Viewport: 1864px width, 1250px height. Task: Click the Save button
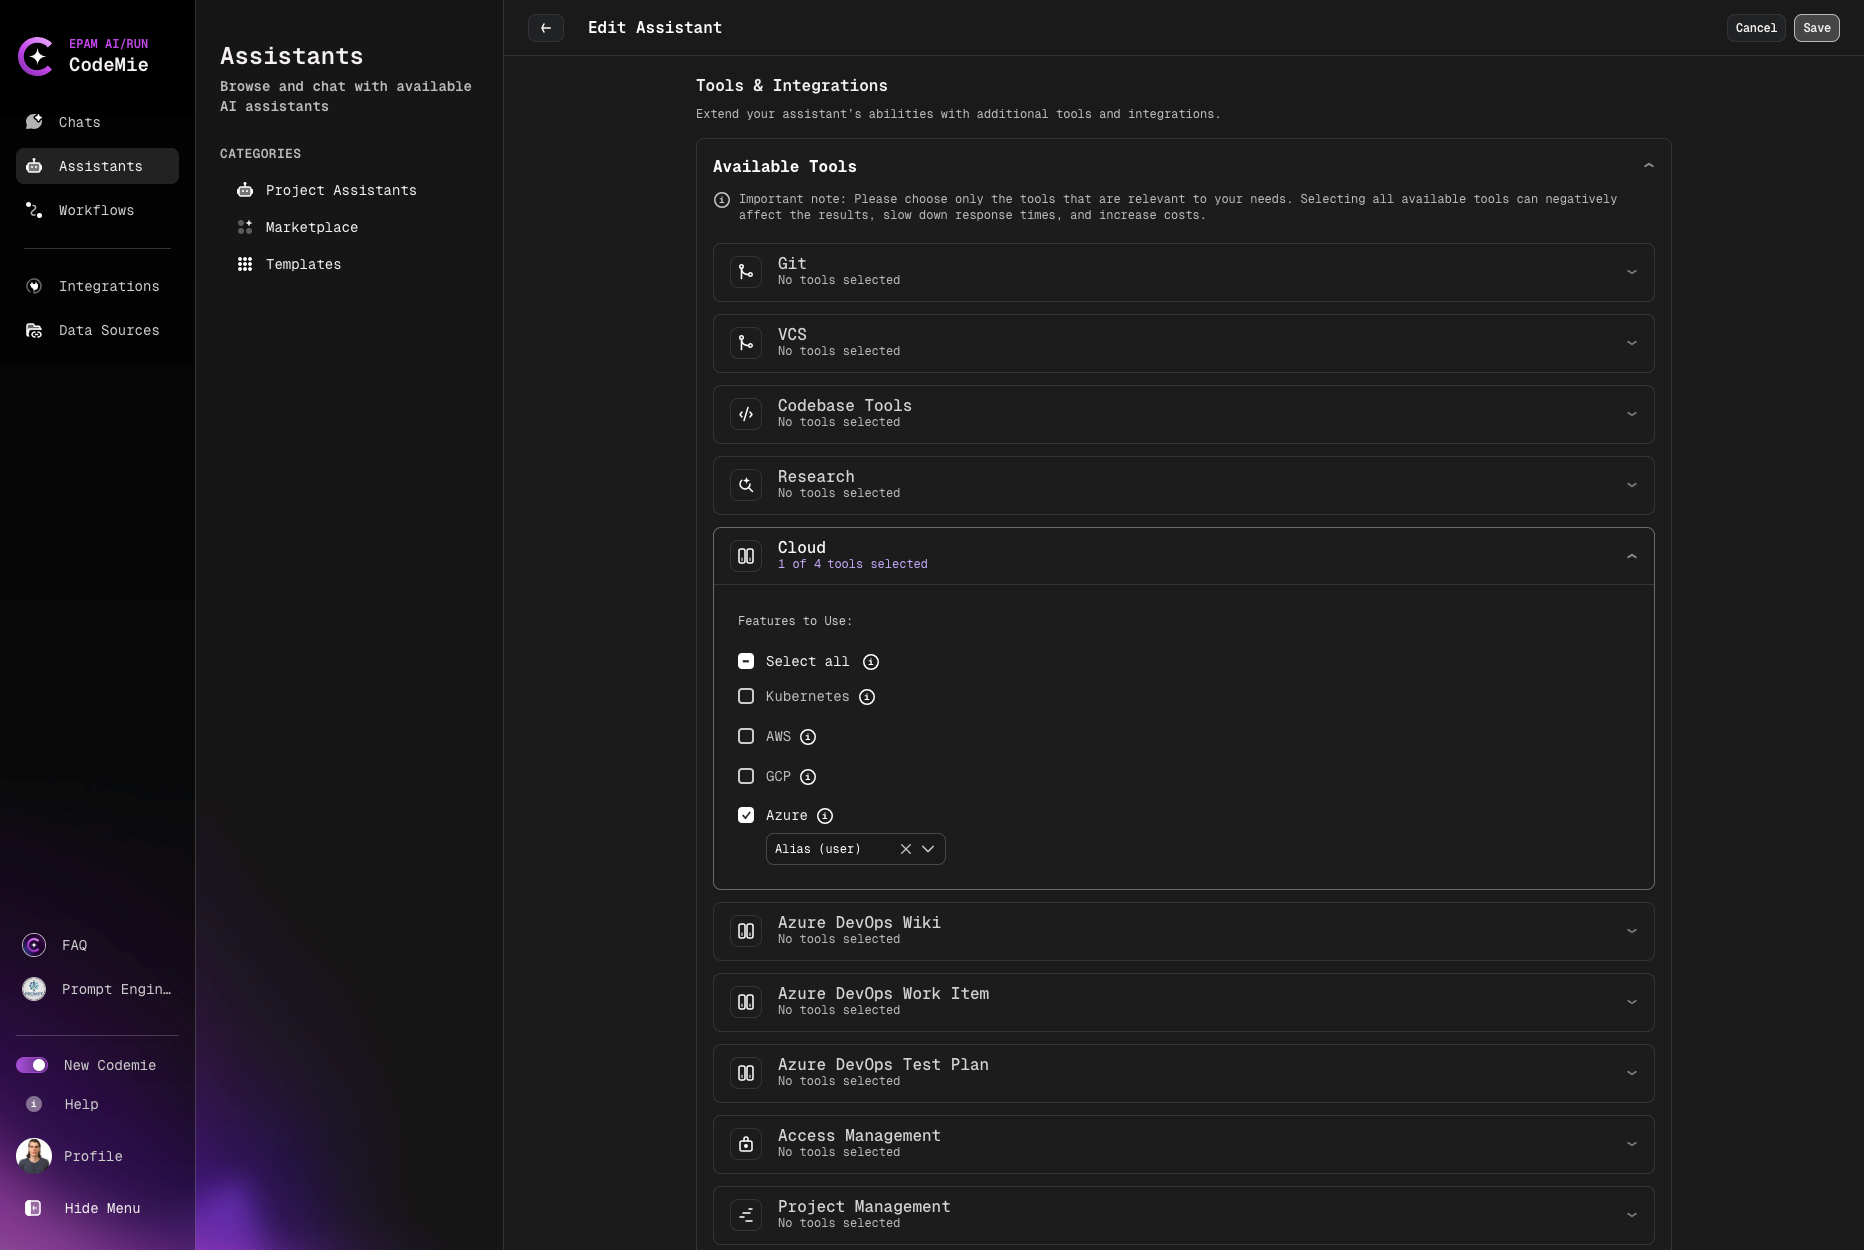pyautogui.click(x=1816, y=28)
